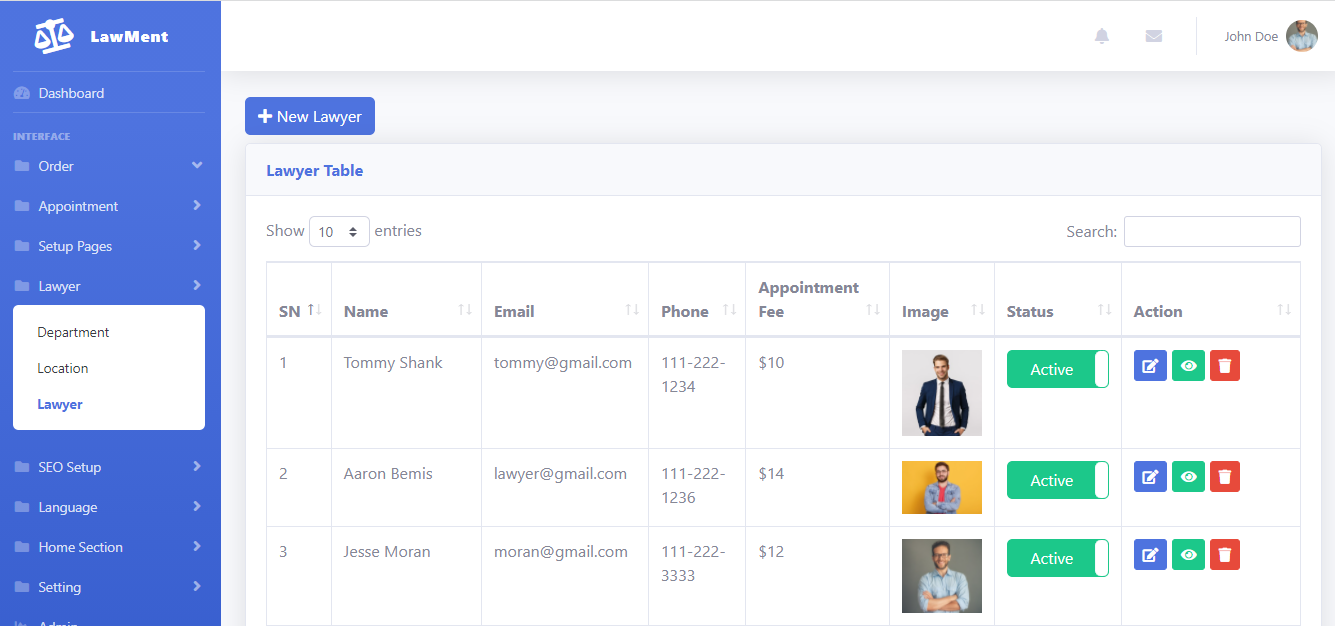
Task: Sort the table by Name column
Action: [x=366, y=311]
